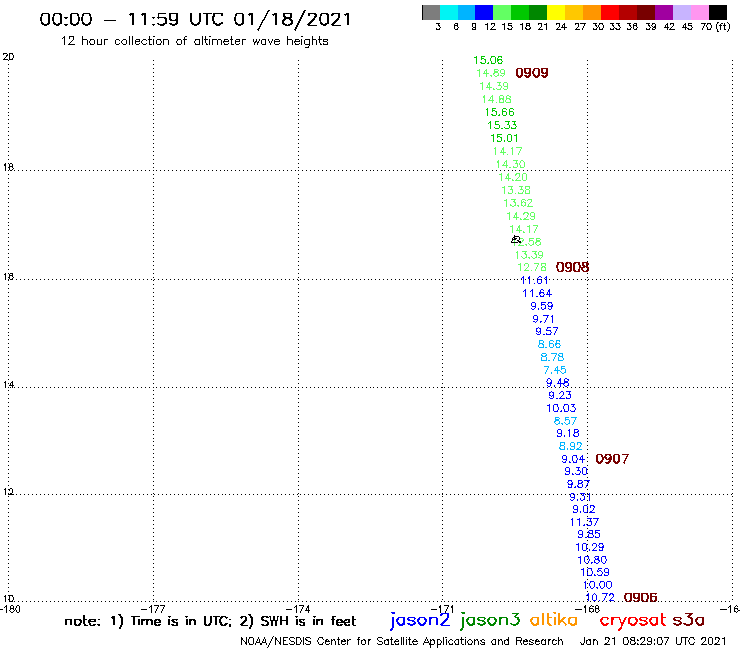
Task: Select the subtitle '12 hour collection of altimeter wave heights'
Action: tap(194, 41)
